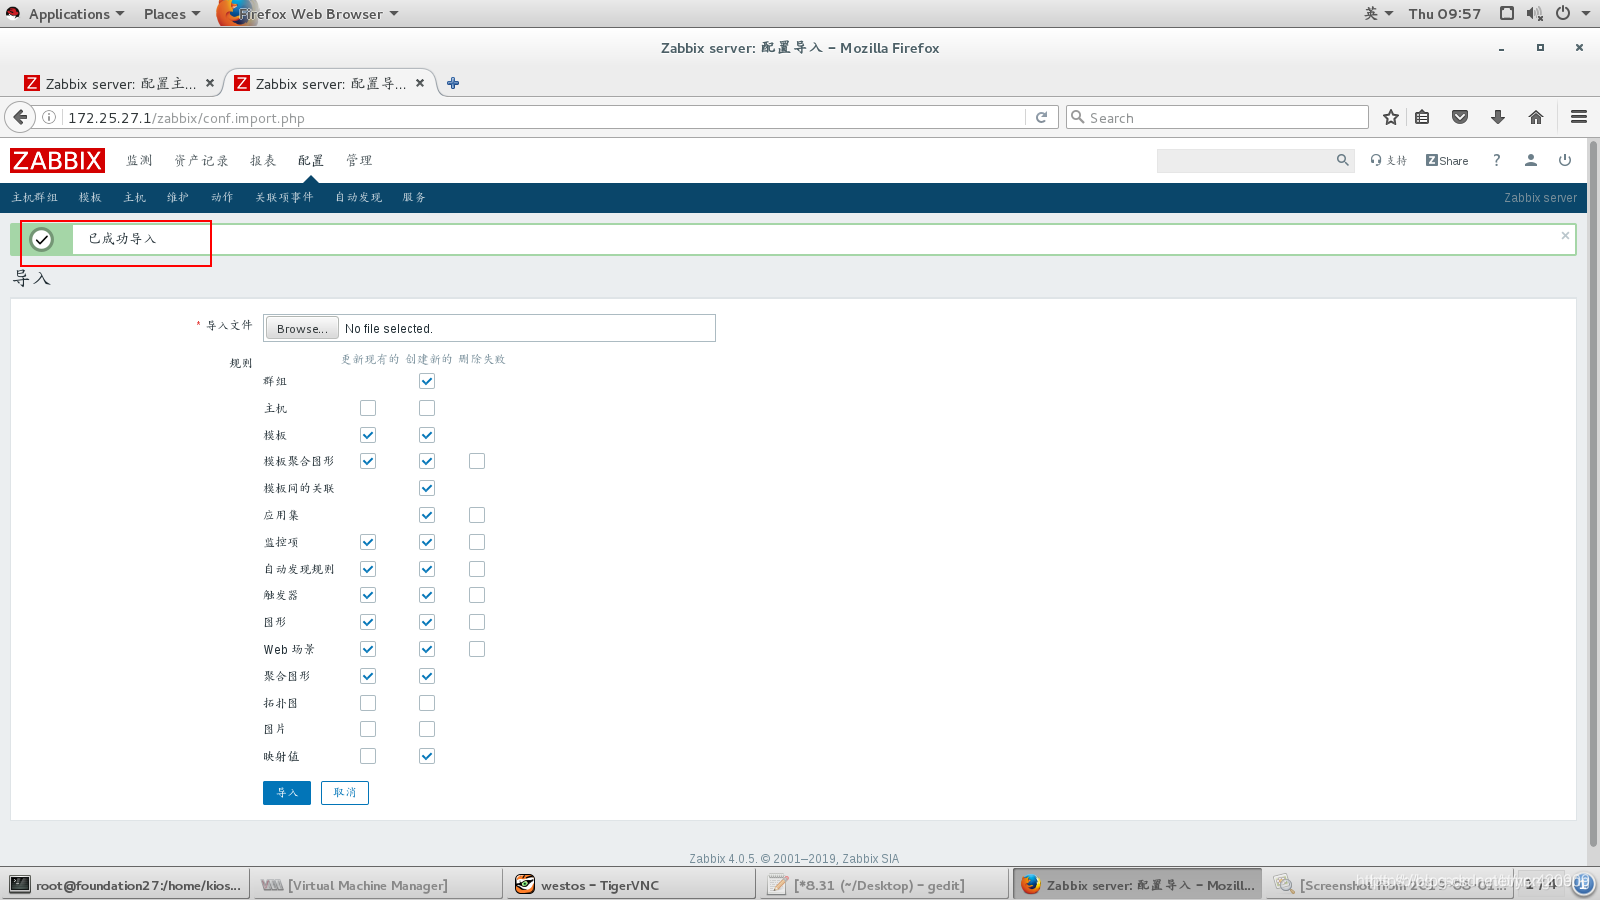Switch to gedit taskbar window
The image size is (1600, 900).
884,885
